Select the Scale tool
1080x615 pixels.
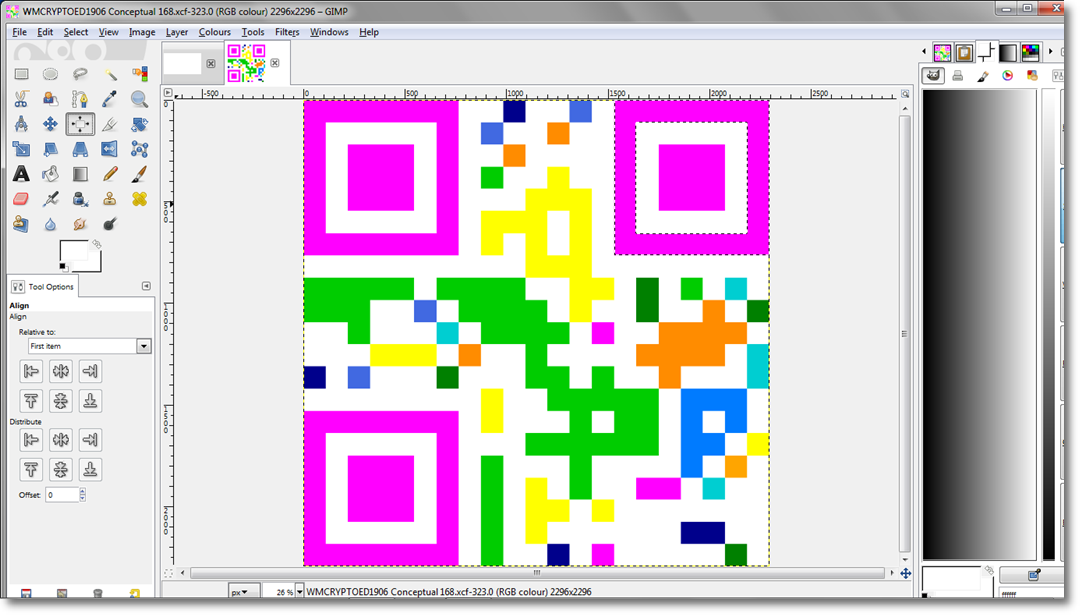pos(21,149)
